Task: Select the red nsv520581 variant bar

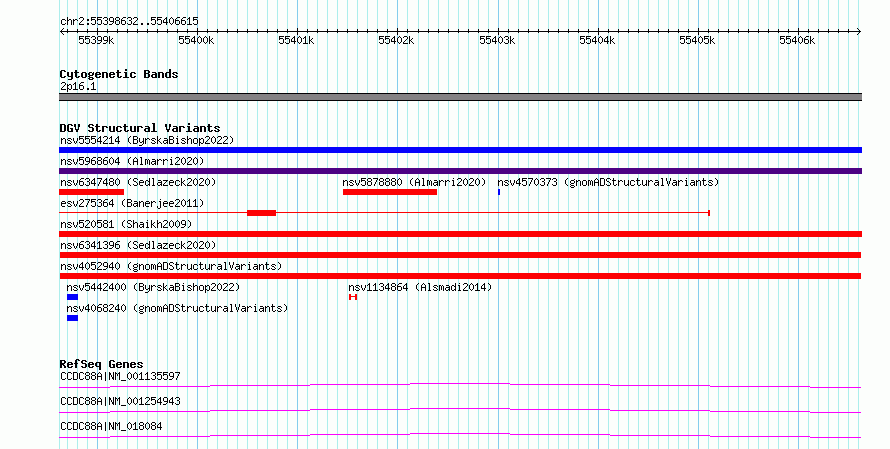Action: pos(460,234)
